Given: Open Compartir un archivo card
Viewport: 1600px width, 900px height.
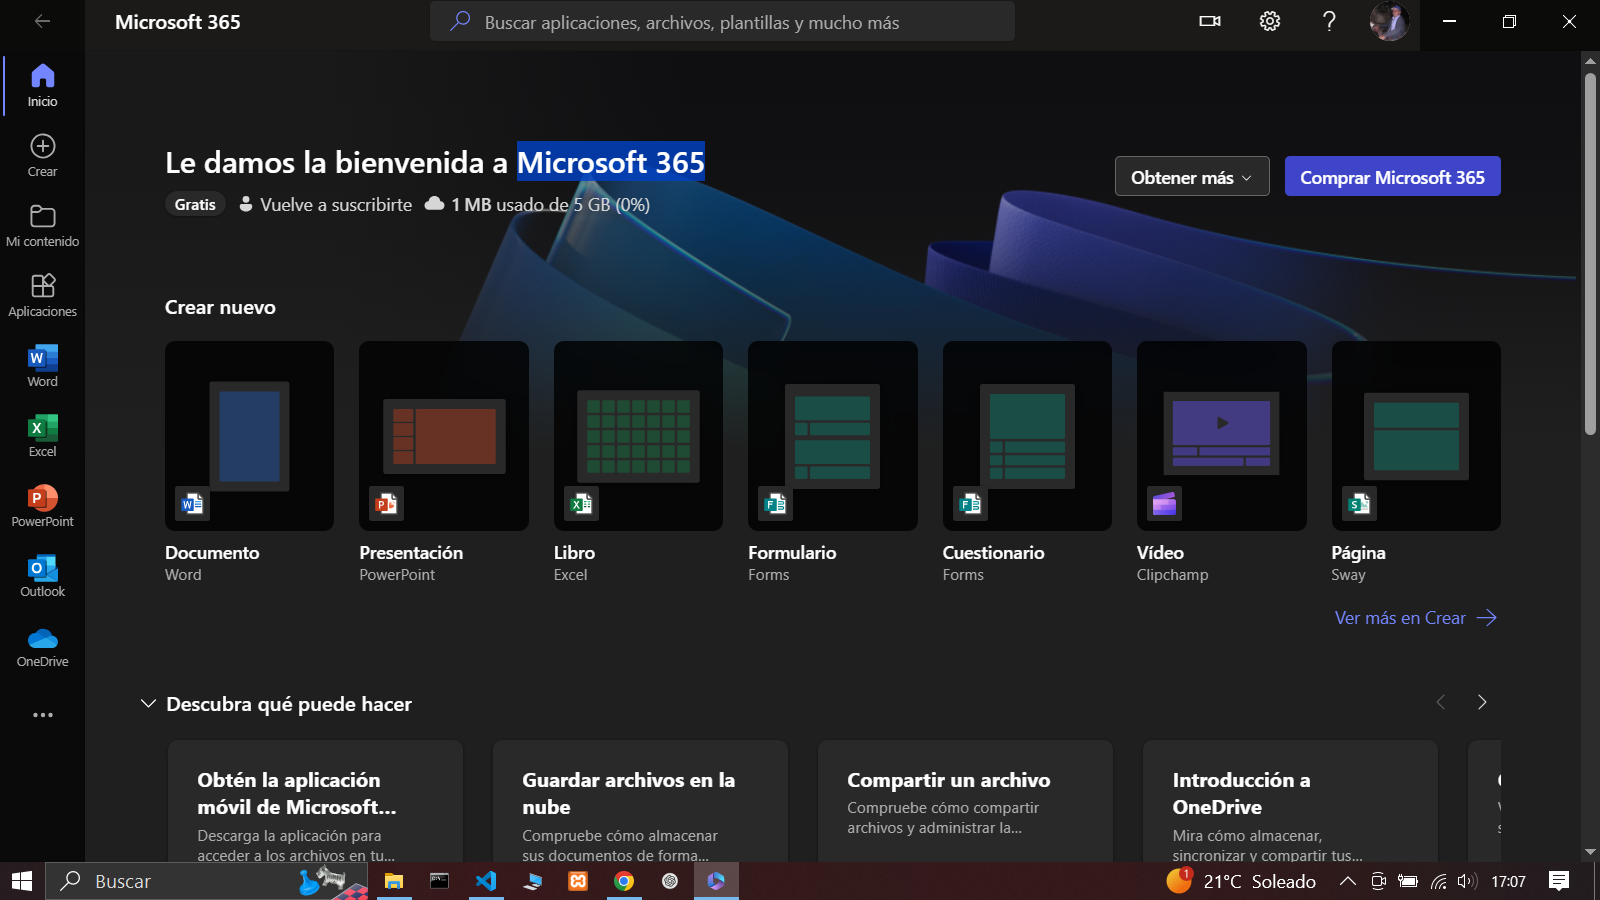Looking at the screenshot, I should (965, 802).
